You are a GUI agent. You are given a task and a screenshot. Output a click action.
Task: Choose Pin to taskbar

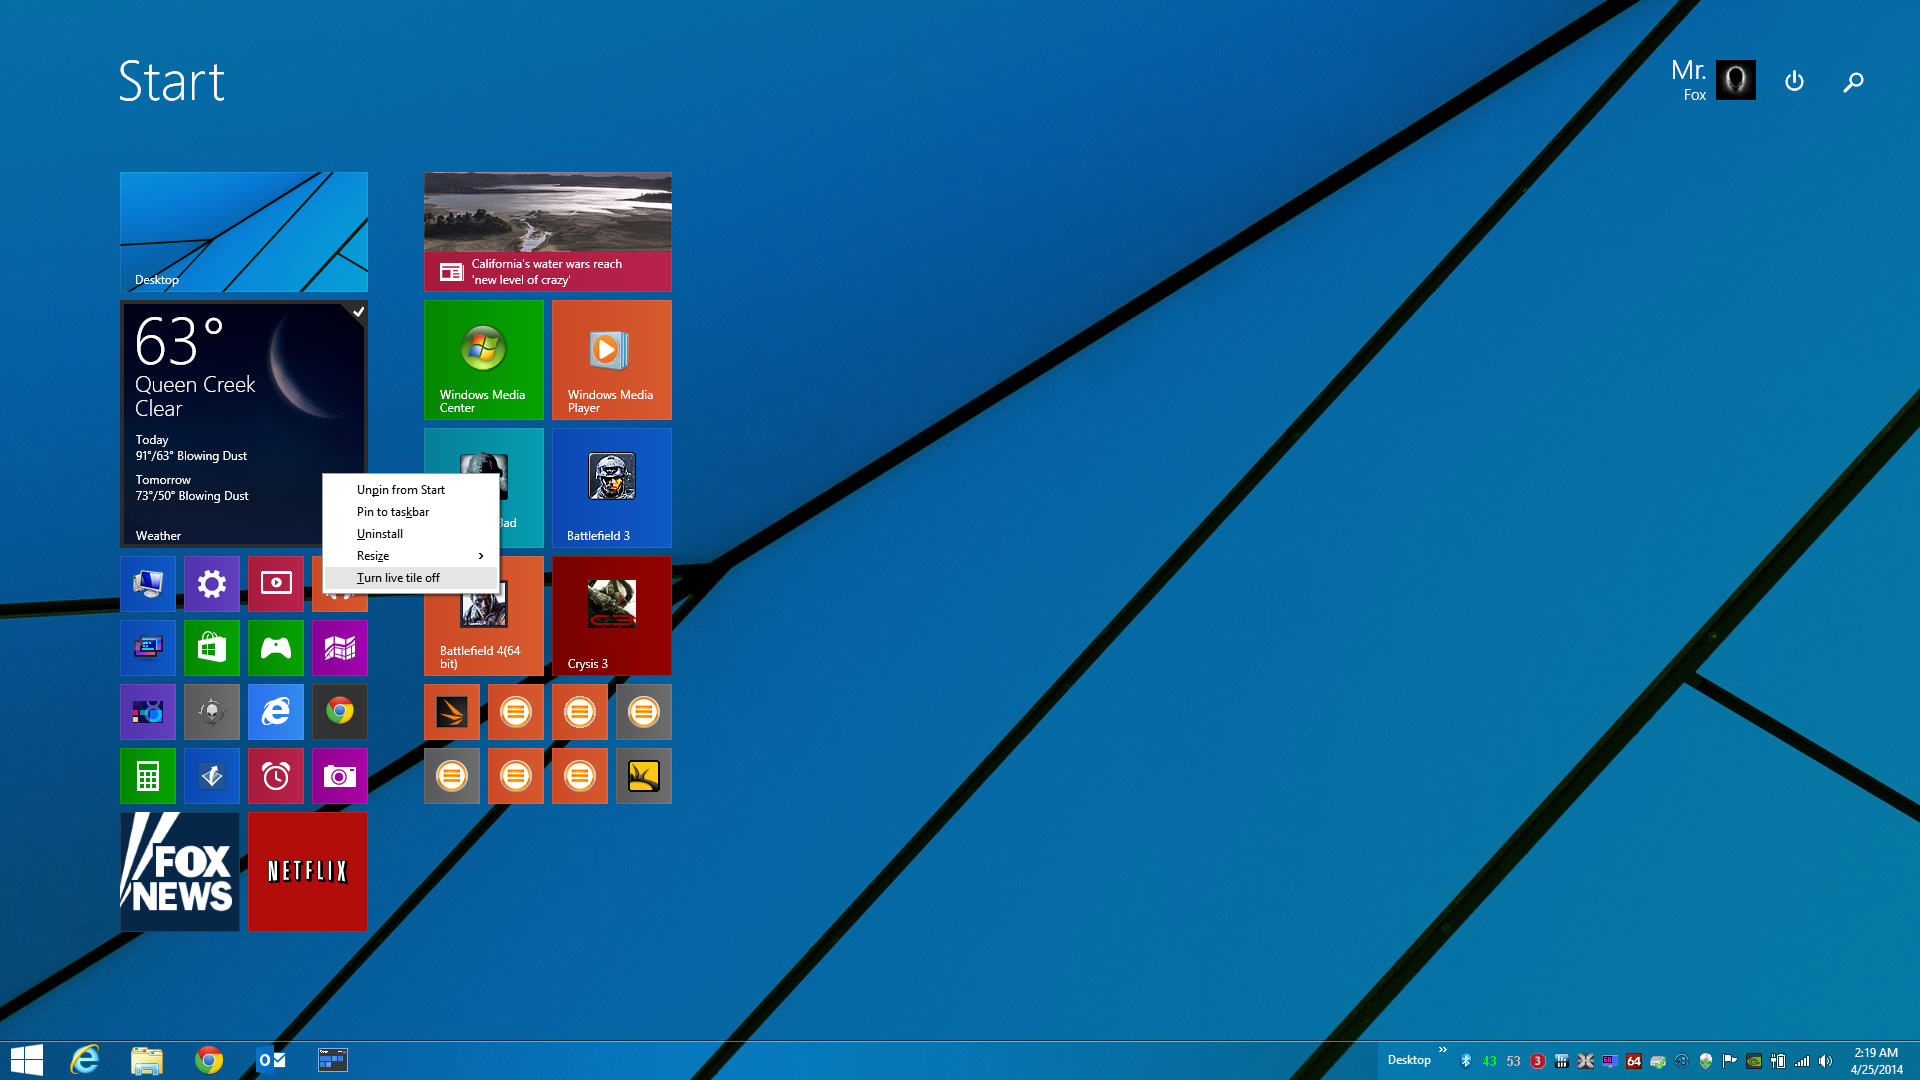tap(411, 512)
